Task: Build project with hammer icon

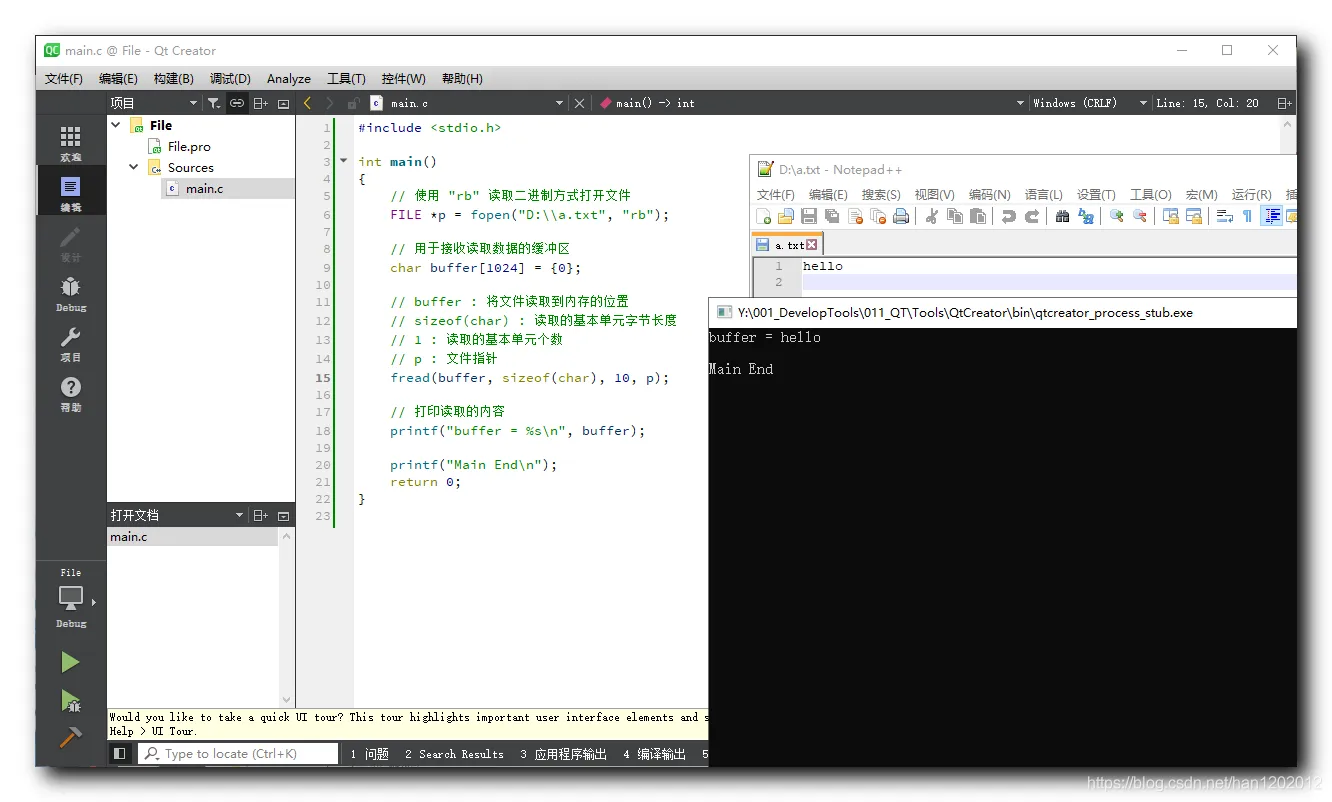Action: pos(70,738)
